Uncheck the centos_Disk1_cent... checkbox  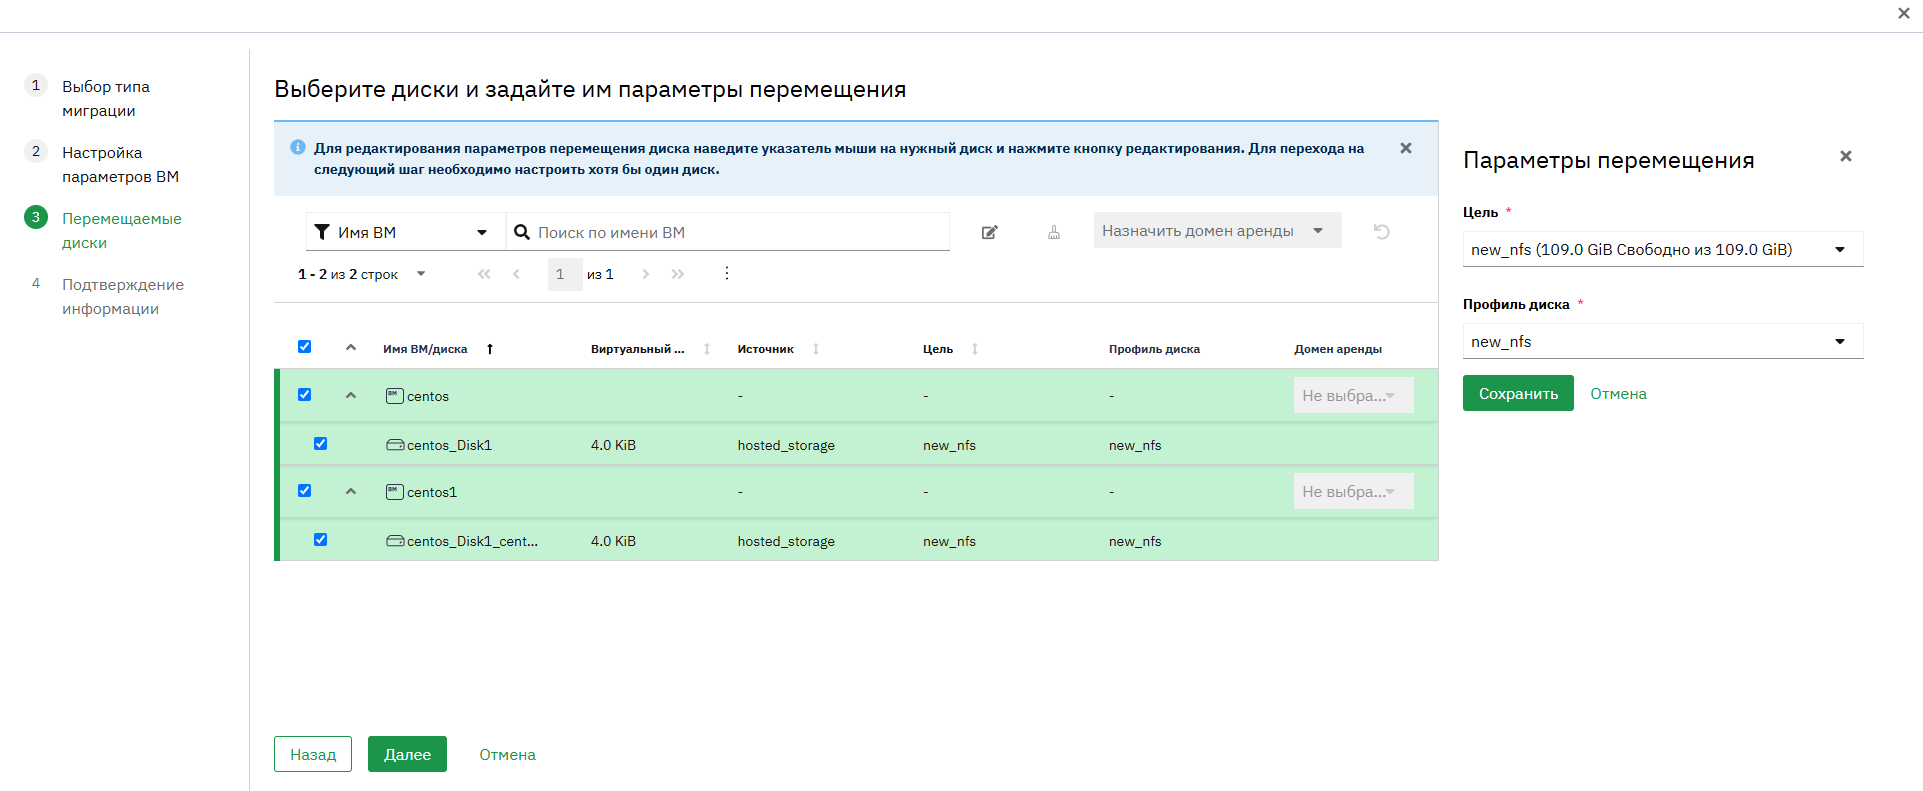[x=321, y=540]
